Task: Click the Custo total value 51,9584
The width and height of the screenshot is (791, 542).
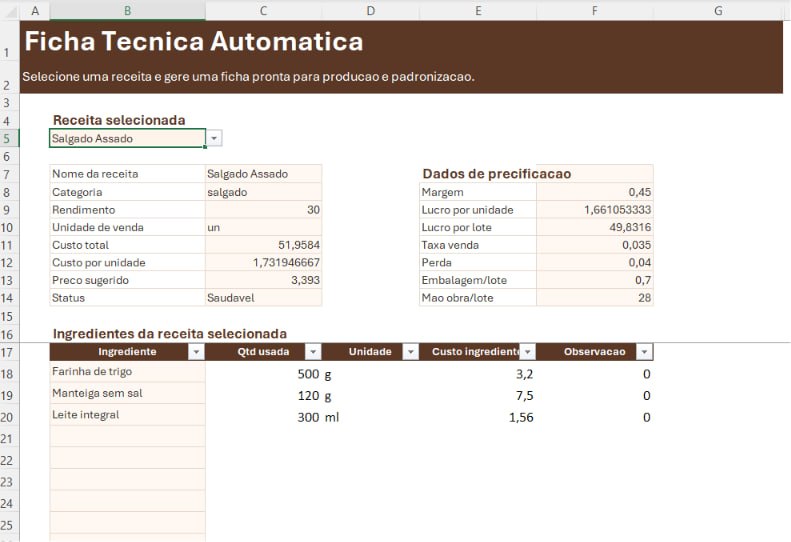Action: [x=263, y=245]
